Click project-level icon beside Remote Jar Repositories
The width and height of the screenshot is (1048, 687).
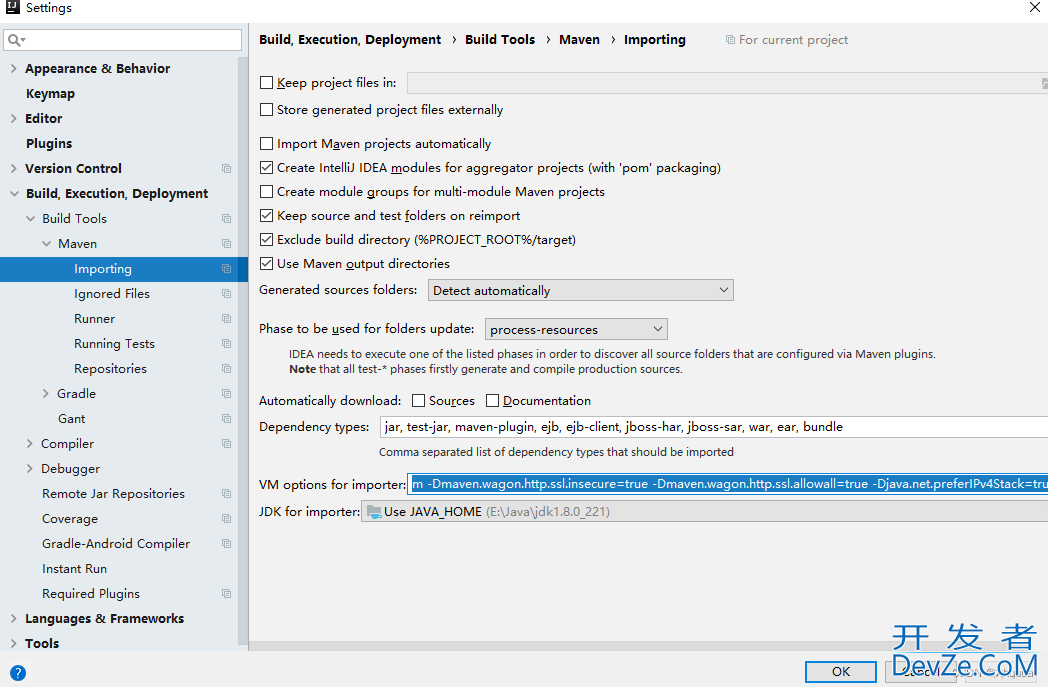click(227, 494)
